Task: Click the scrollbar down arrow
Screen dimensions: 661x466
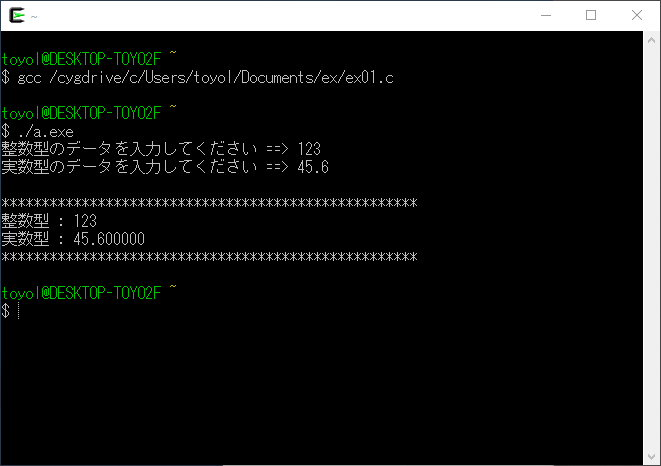Action: coord(651,457)
